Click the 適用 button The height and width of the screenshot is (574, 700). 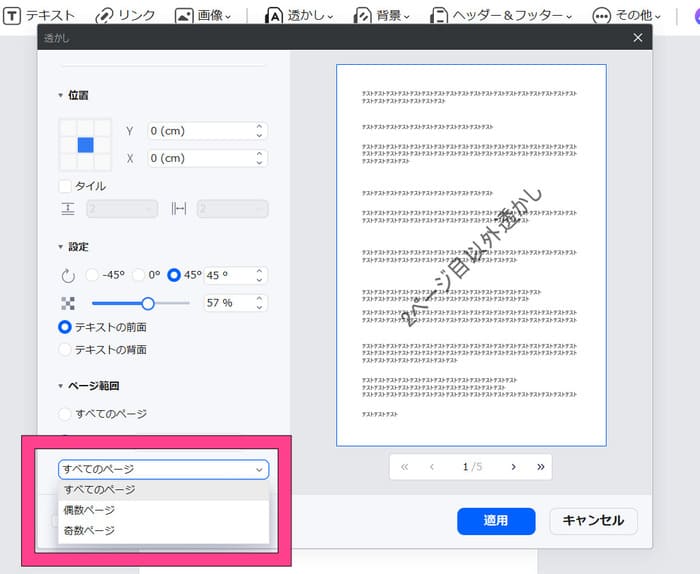(x=496, y=521)
